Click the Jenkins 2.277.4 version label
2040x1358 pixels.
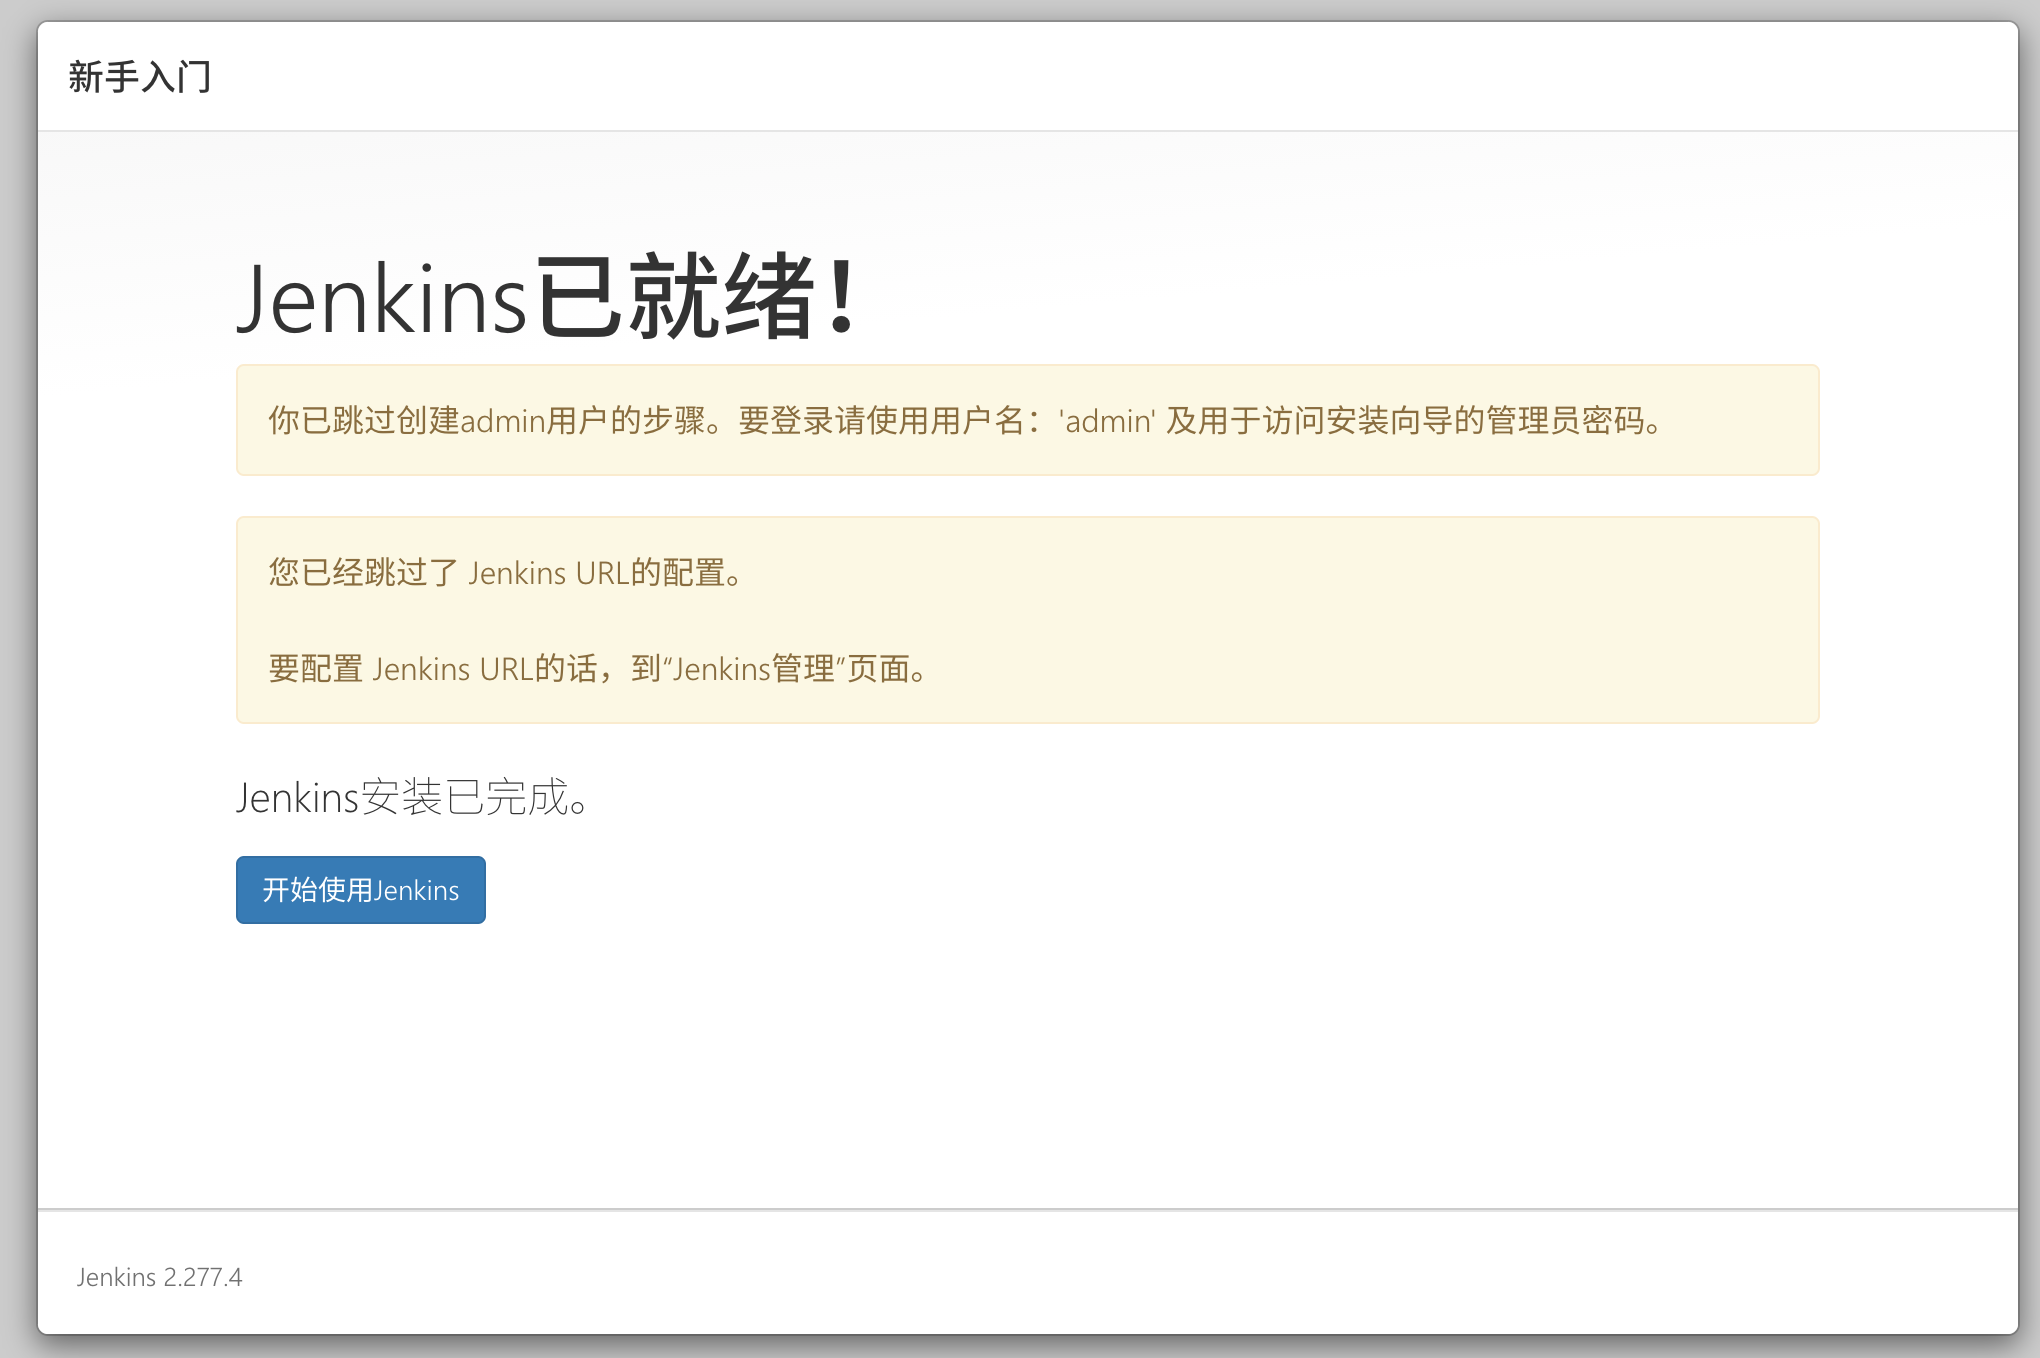pos(159,1277)
